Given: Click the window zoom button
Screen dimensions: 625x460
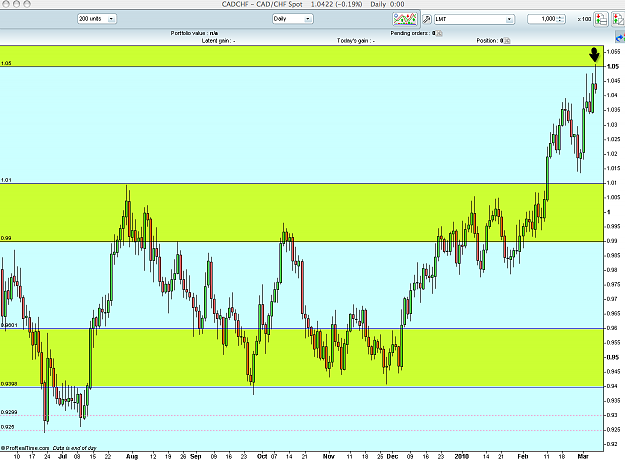Looking at the screenshot, I should (27, 4).
